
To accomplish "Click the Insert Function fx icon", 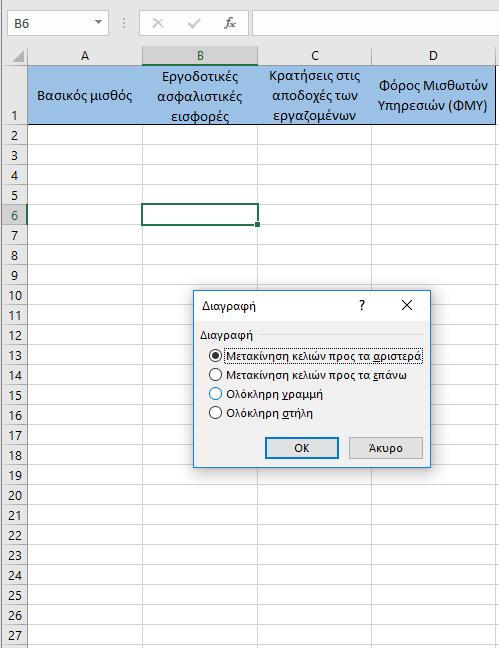I will click(x=230, y=23).
